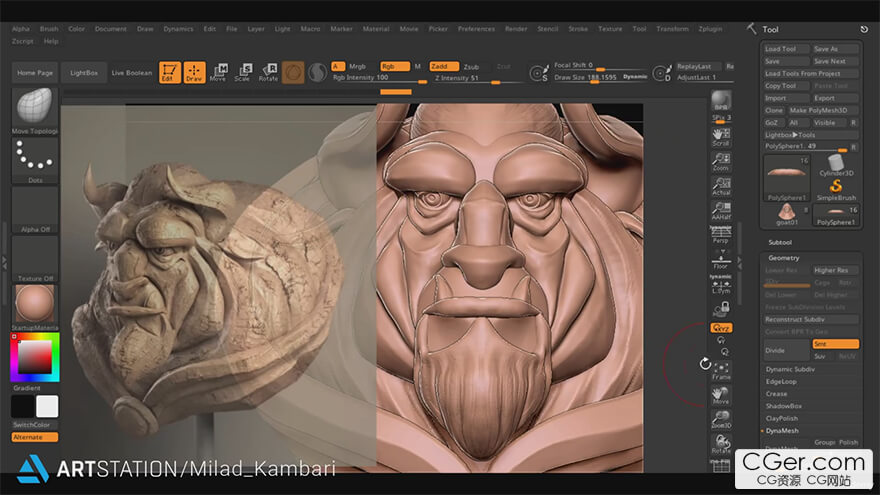Viewport: 880px width, 495px height.
Task: Toggle the Floor grid
Action: (x=721, y=259)
